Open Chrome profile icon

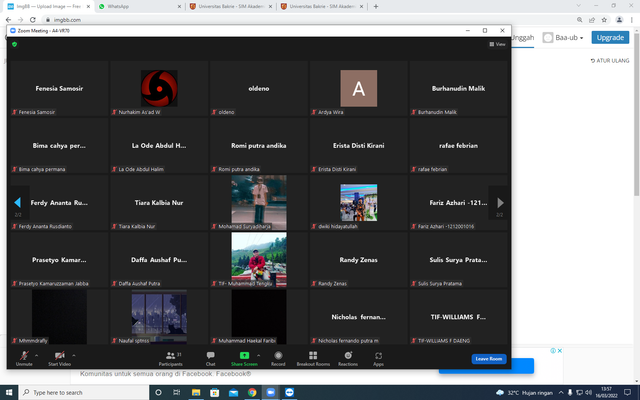tap(619, 20)
